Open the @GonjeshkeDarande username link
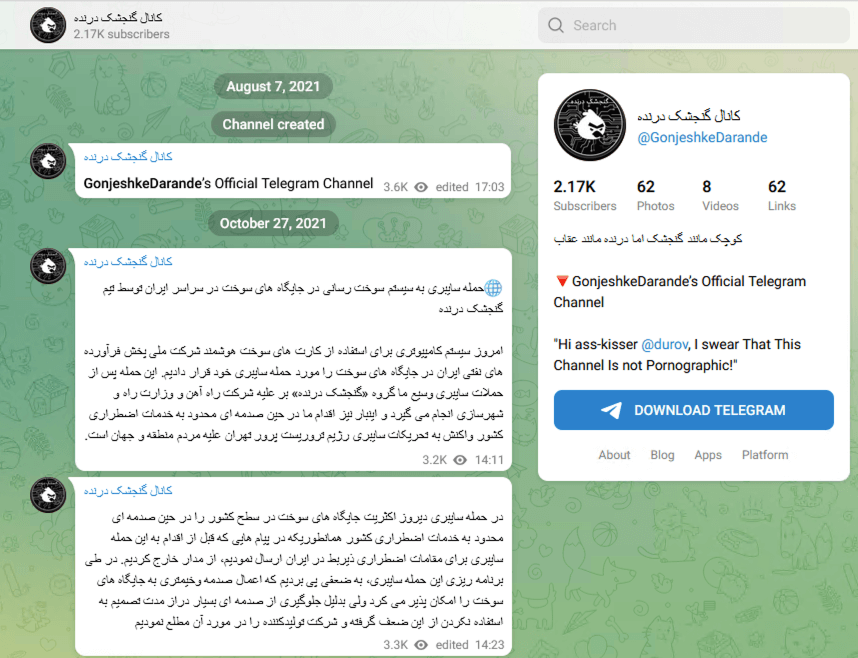Viewport: 858px width, 658px height. pos(702,137)
